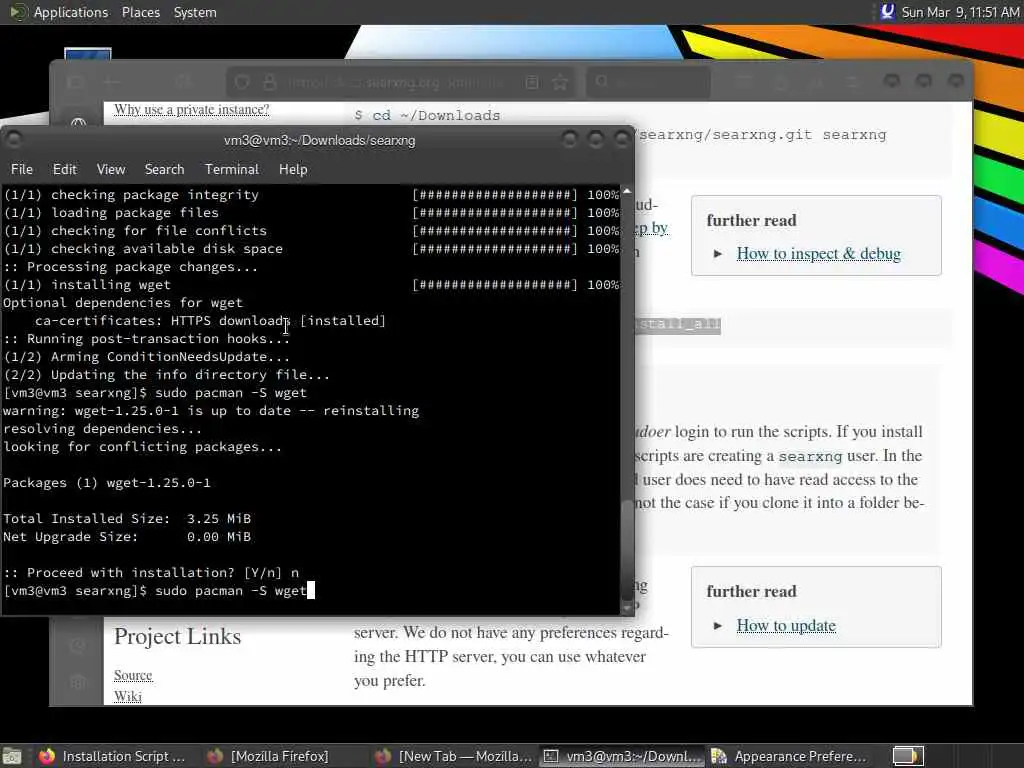Click the Firefox search box
1024x768 pixels.
pos(648,82)
